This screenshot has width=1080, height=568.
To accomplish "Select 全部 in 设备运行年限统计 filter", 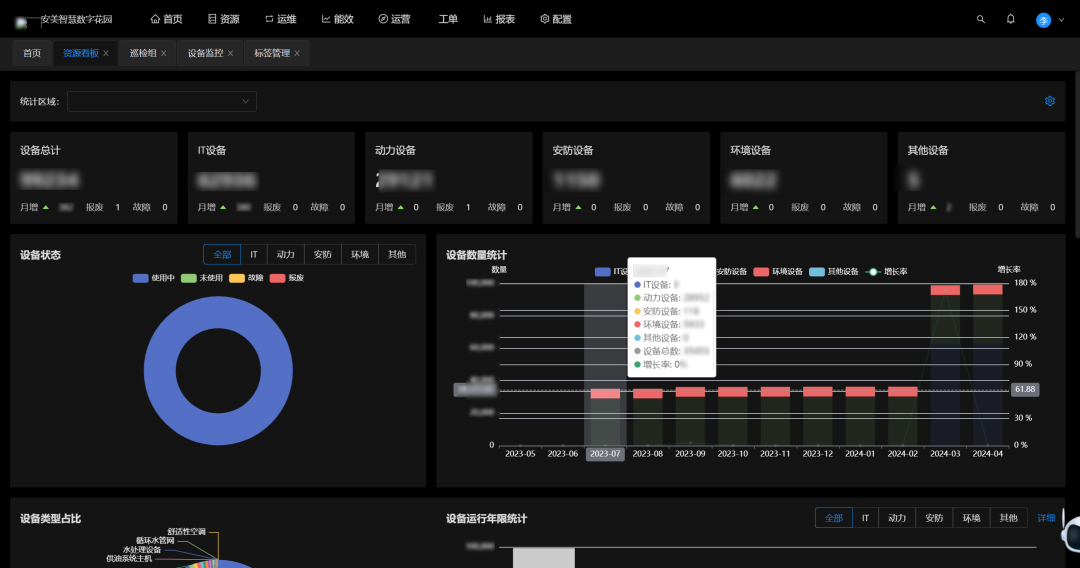I will tap(833, 518).
